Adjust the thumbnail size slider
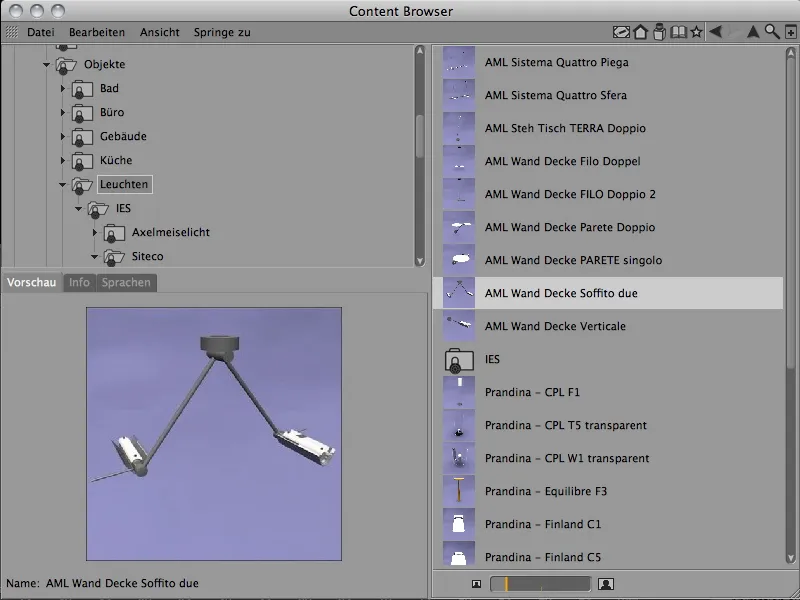Image resolution: width=800 pixels, height=600 pixels. (x=540, y=581)
